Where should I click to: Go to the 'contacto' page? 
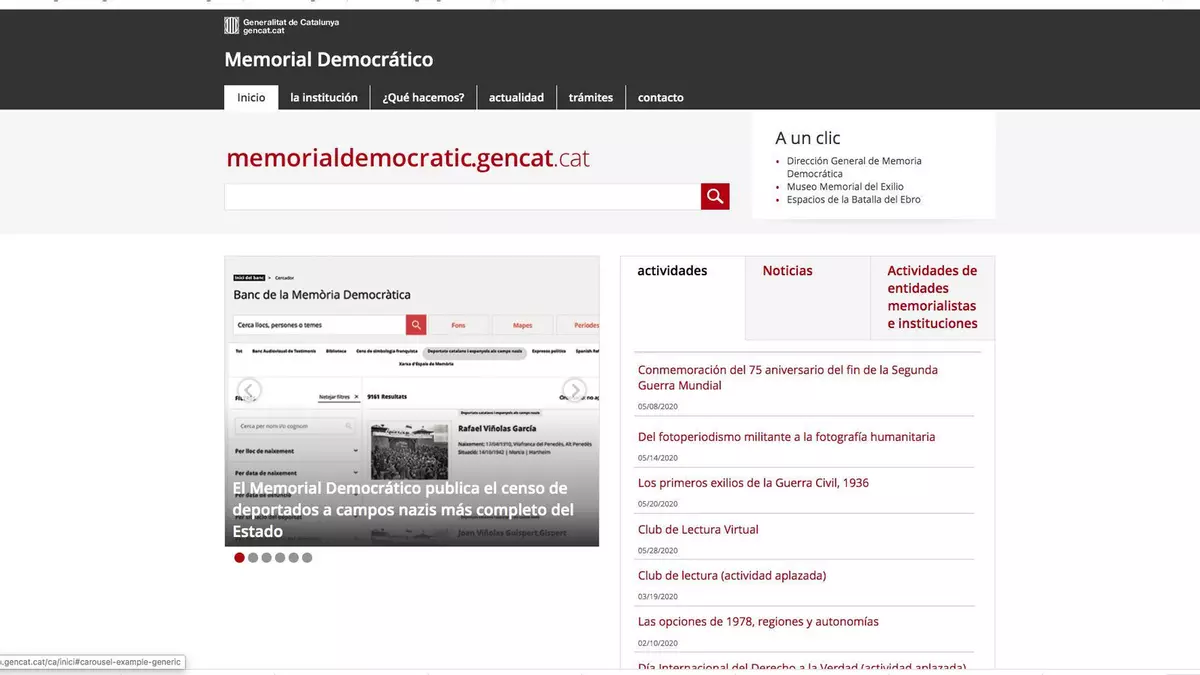(660, 98)
